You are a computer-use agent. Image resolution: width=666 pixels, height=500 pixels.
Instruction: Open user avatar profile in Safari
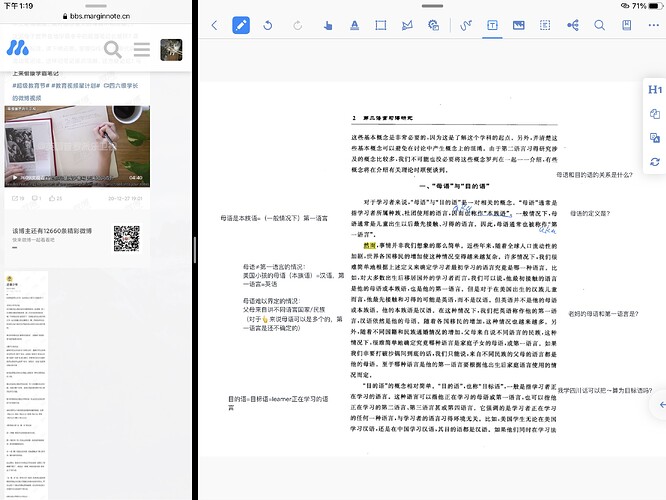tap(171, 50)
